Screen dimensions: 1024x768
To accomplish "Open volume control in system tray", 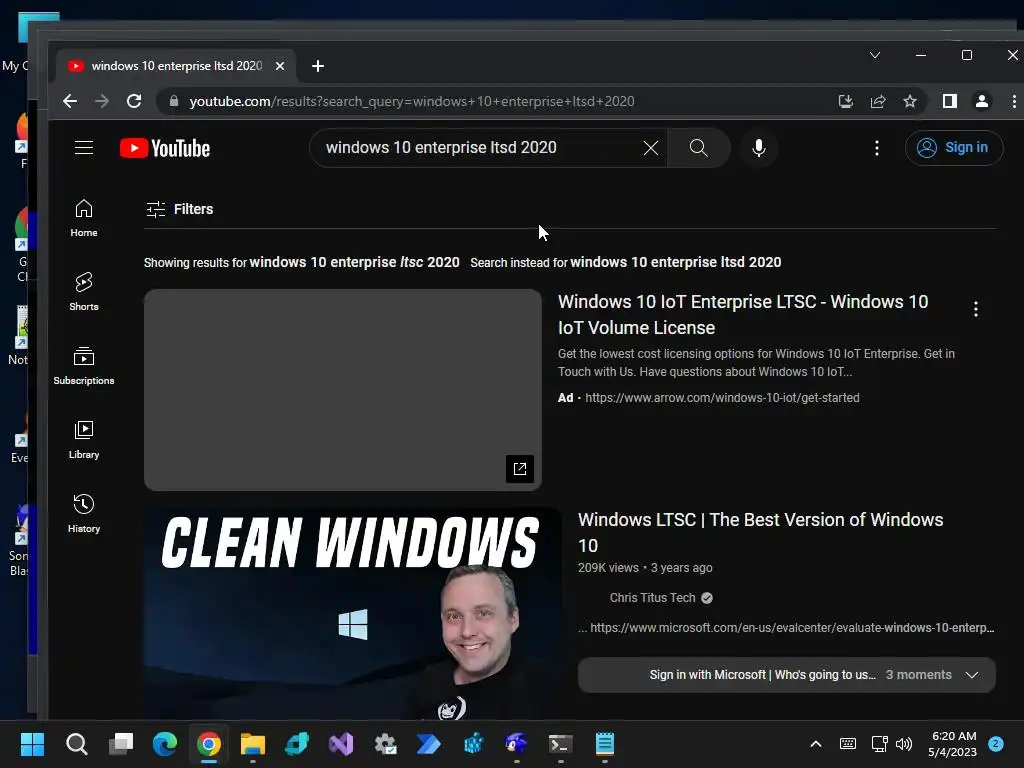I will [x=904, y=744].
